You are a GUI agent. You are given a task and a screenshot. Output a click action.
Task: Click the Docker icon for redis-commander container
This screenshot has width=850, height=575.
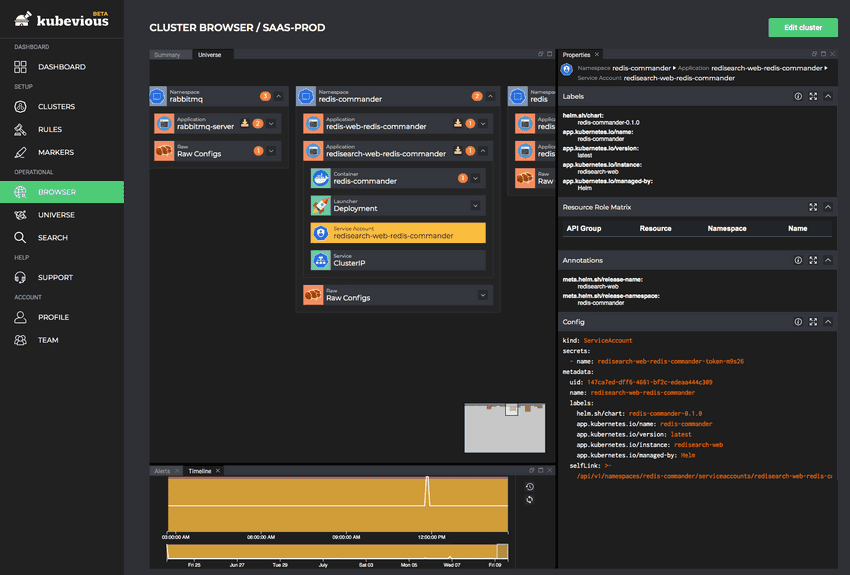click(321, 178)
